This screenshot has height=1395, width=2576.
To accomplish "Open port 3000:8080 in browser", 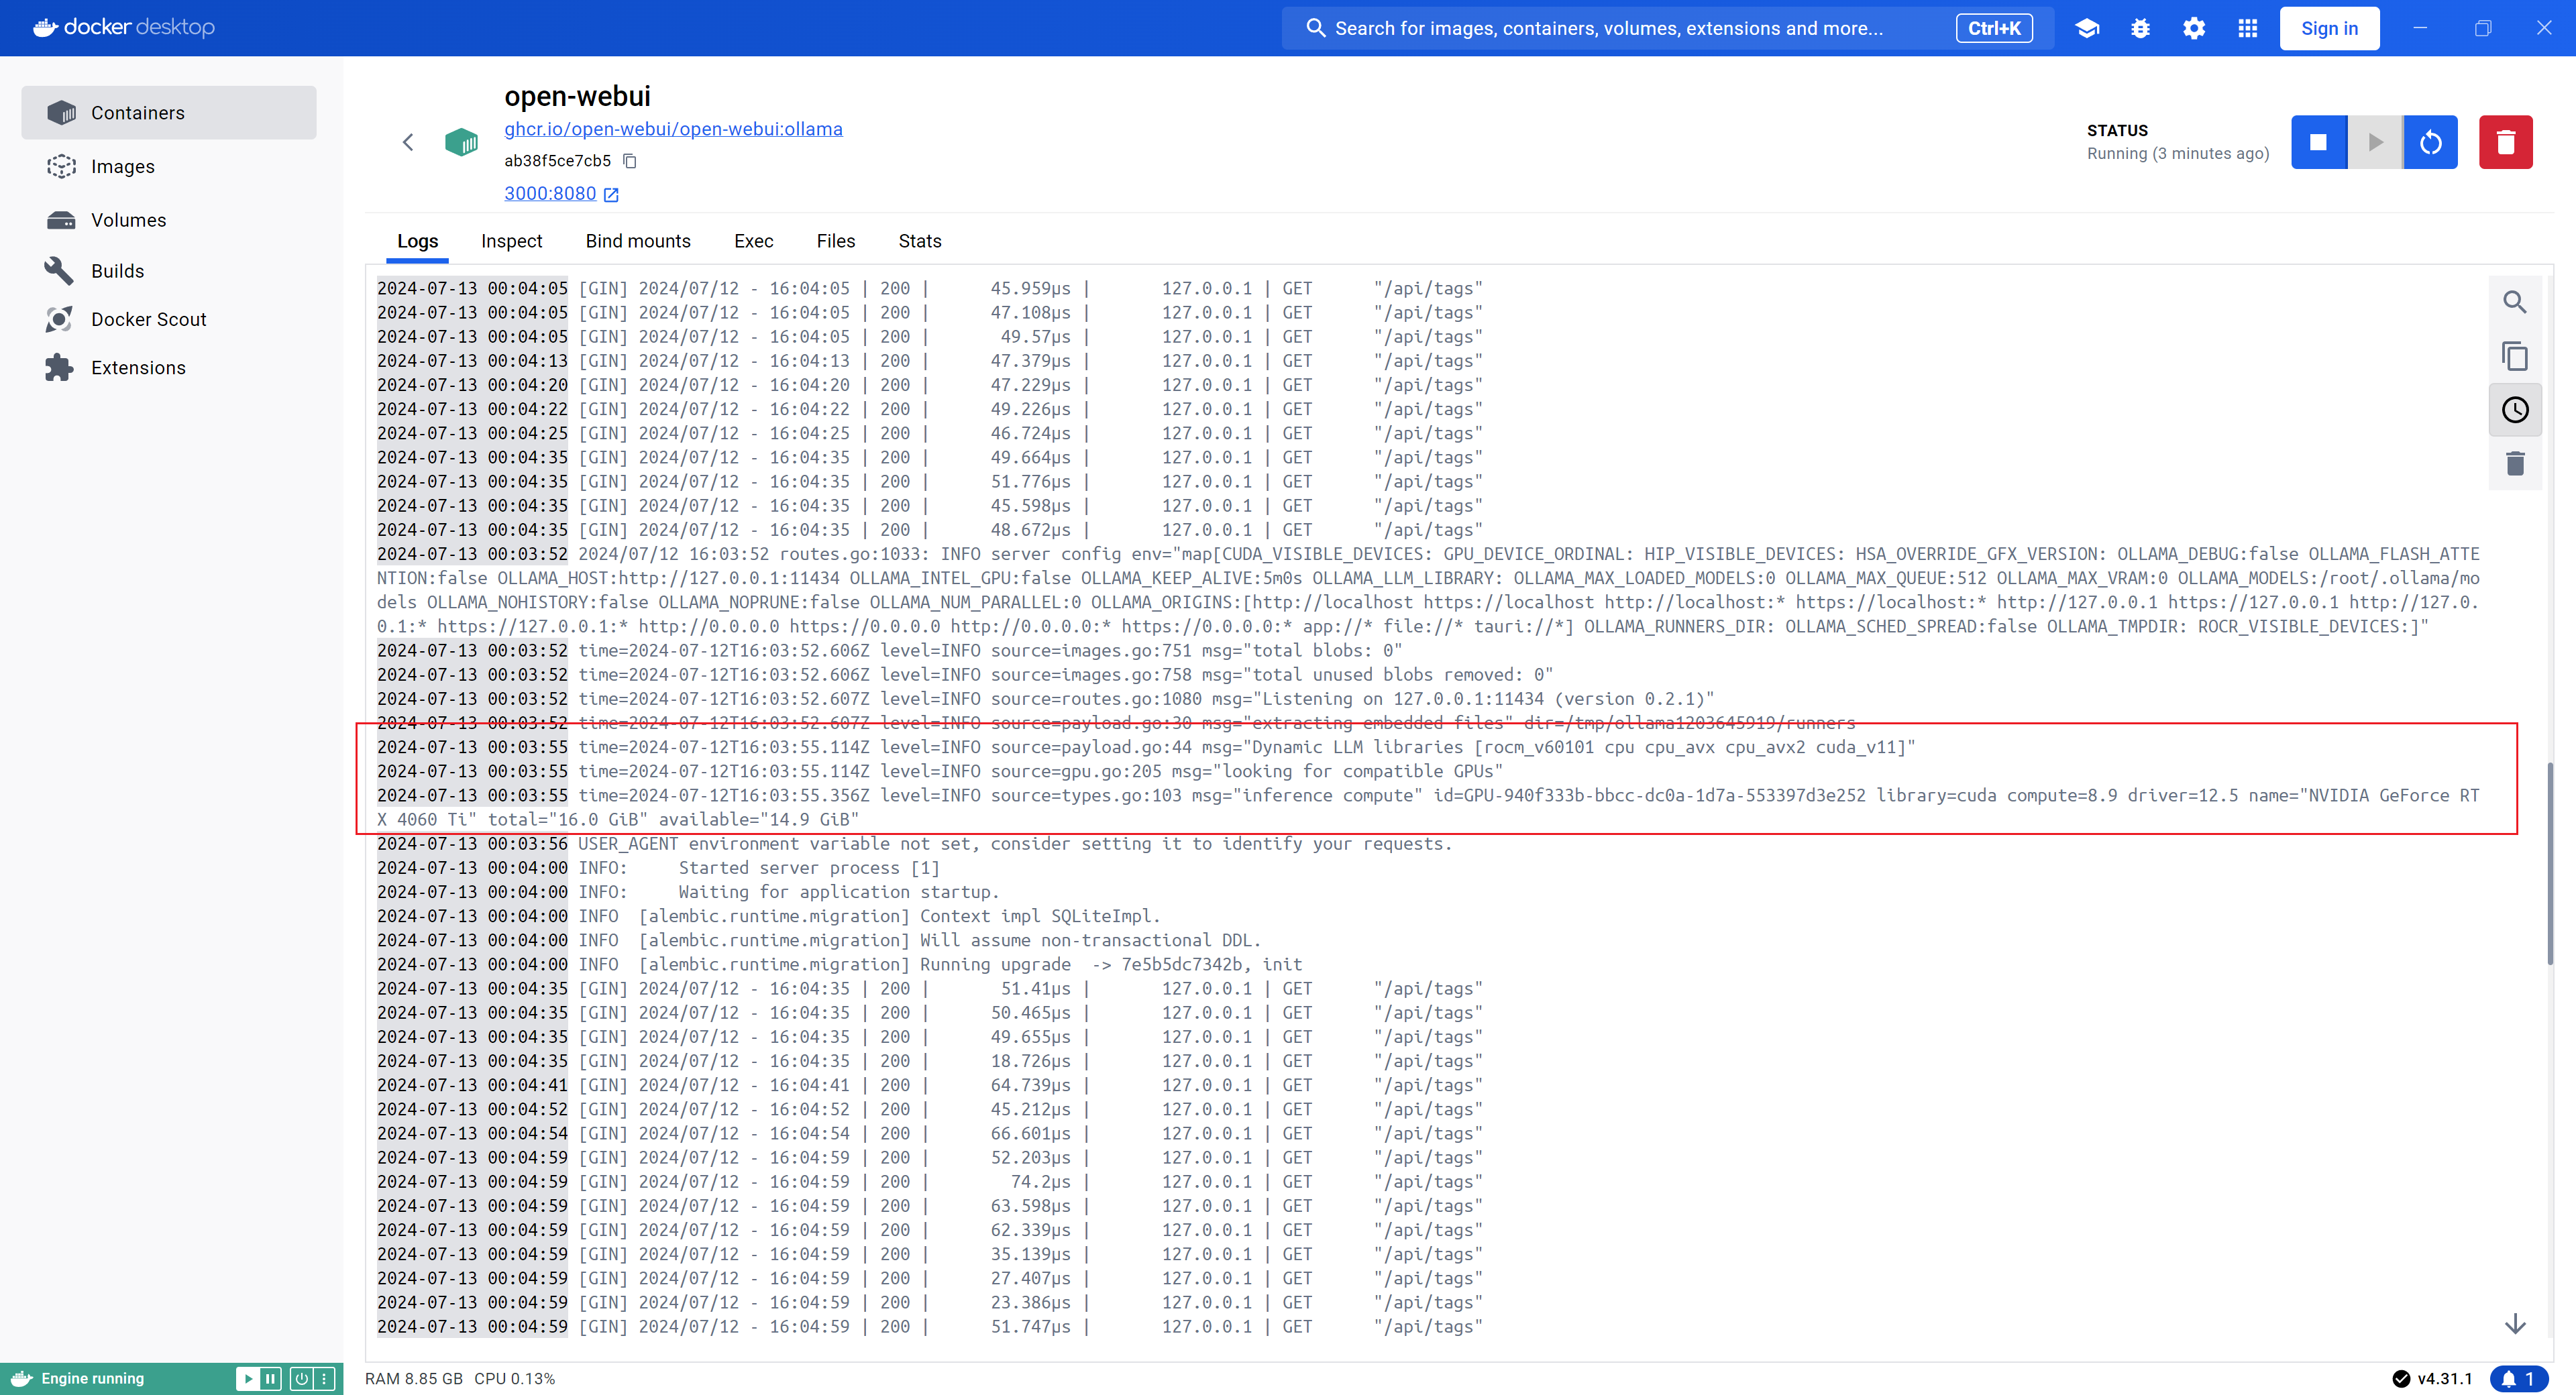I will pyautogui.click(x=561, y=193).
